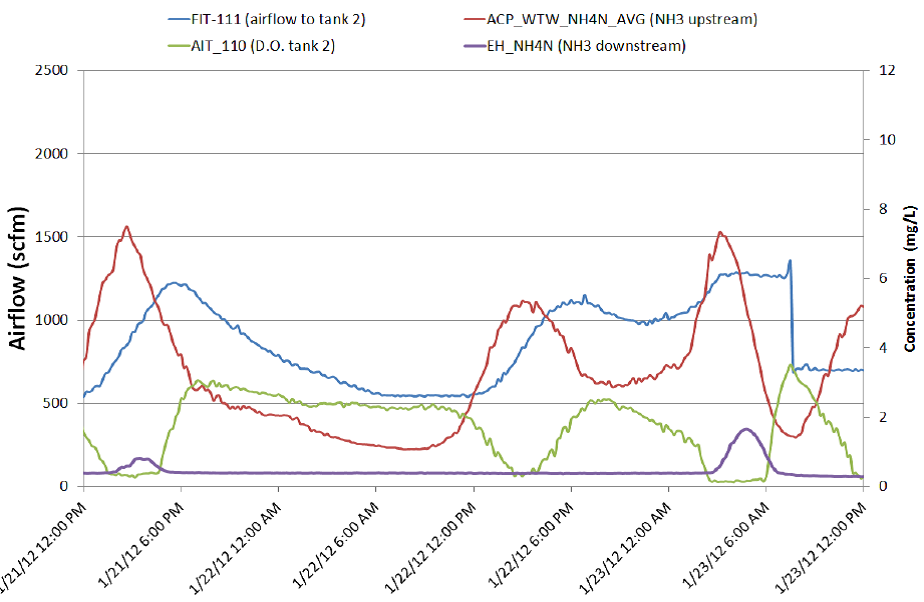Click the 1/21/12 6:00 PM time label
This screenshot has width=924, height=602.
pos(141,545)
